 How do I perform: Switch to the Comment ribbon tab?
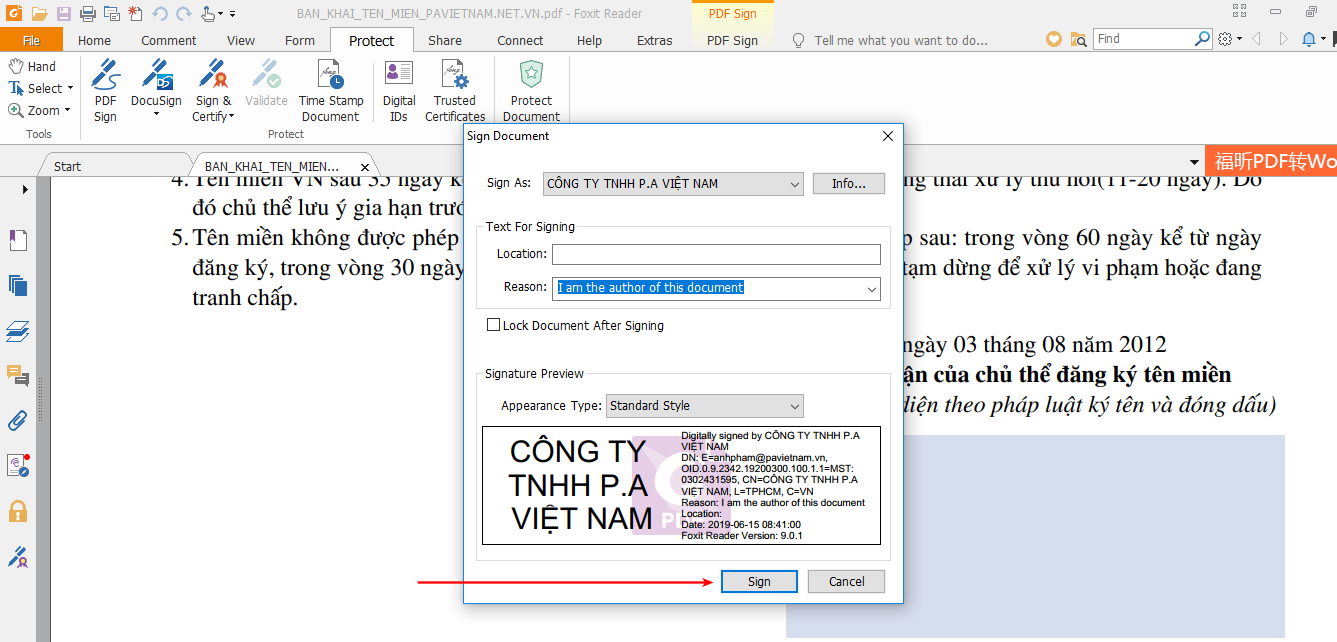click(x=169, y=40)
